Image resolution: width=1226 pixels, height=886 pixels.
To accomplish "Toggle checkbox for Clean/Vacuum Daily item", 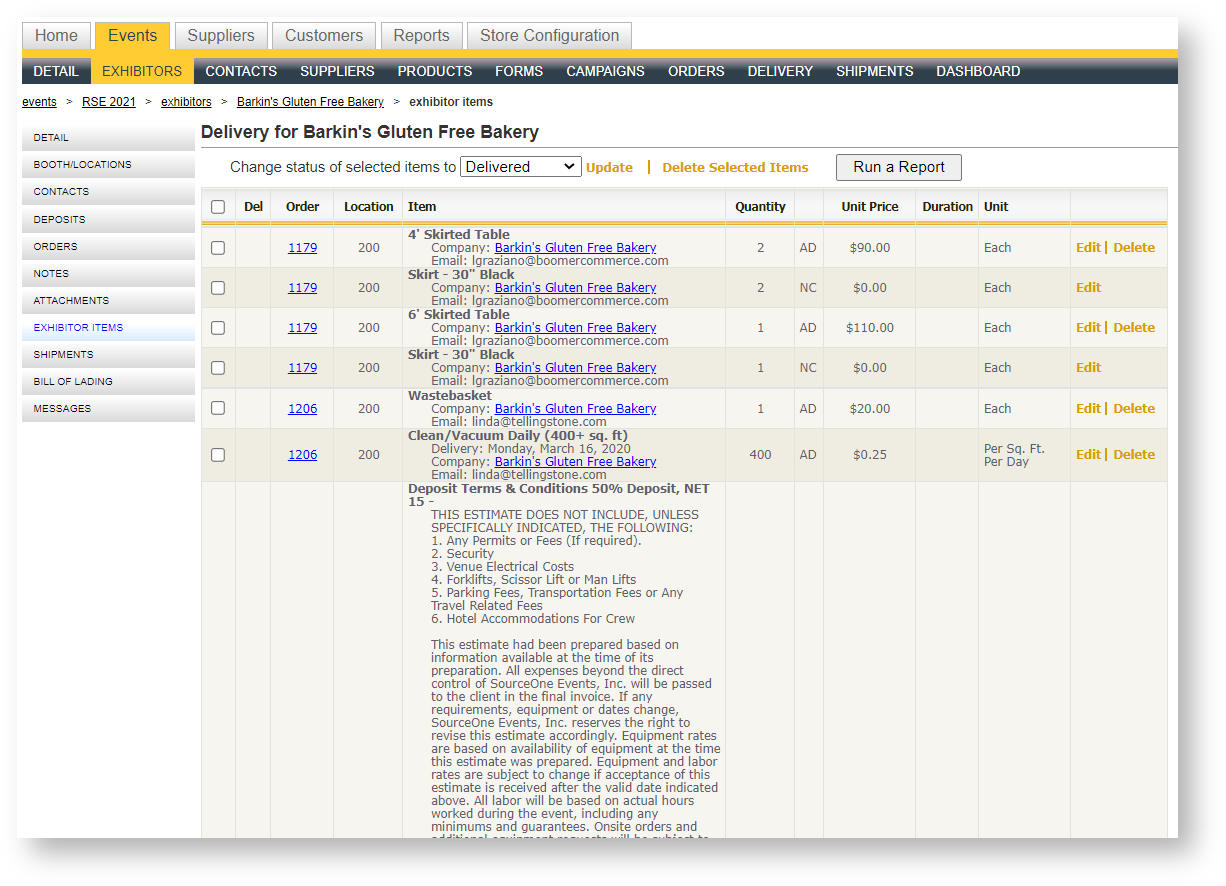I will (x=218, y=455).
